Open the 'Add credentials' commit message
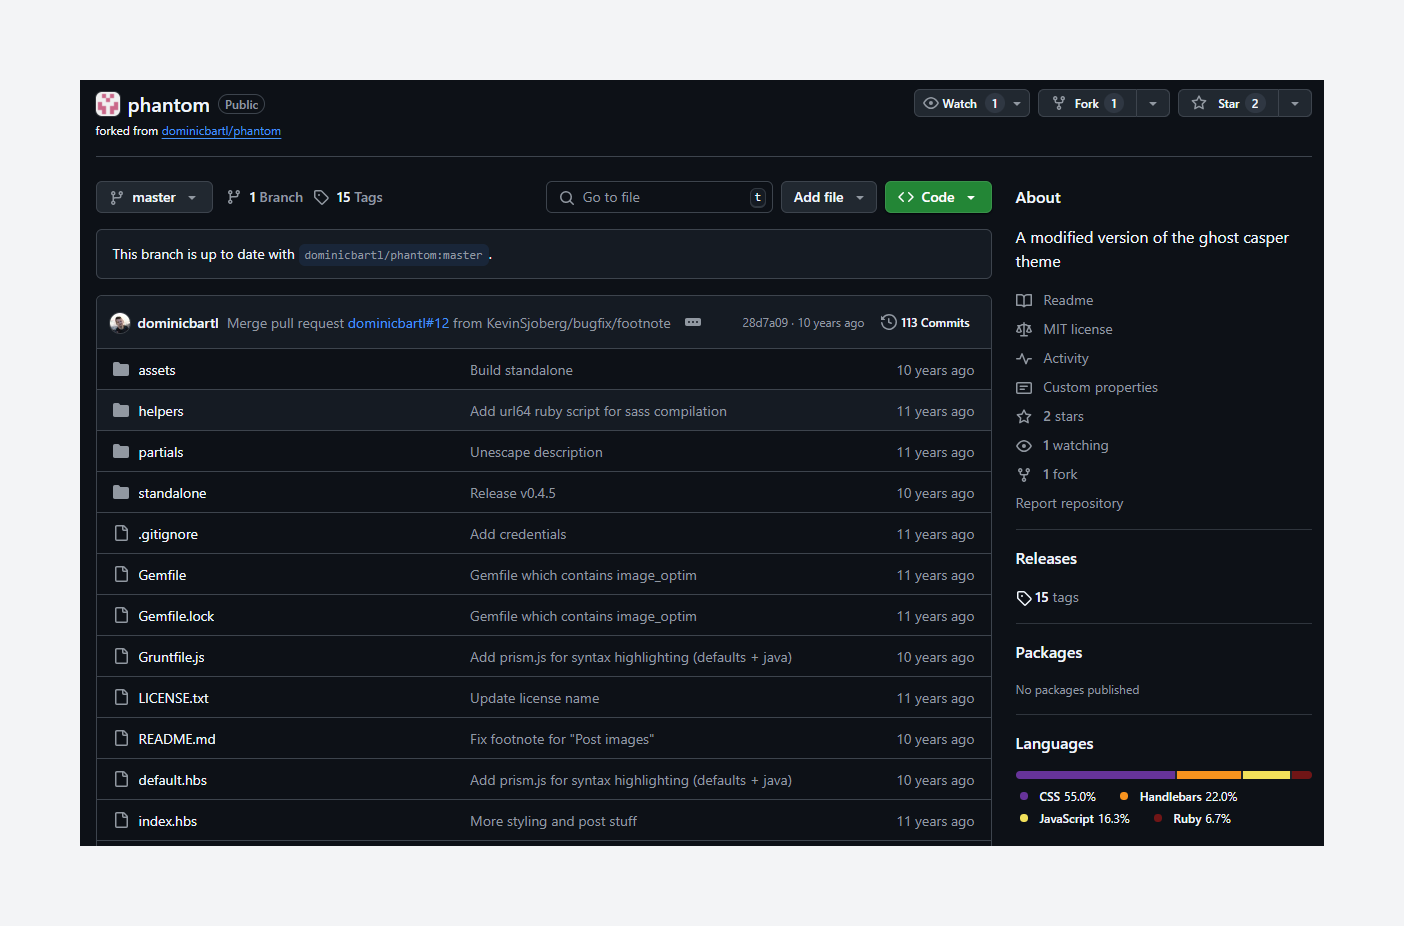1404x926 pixels. (x=518, y=534)
